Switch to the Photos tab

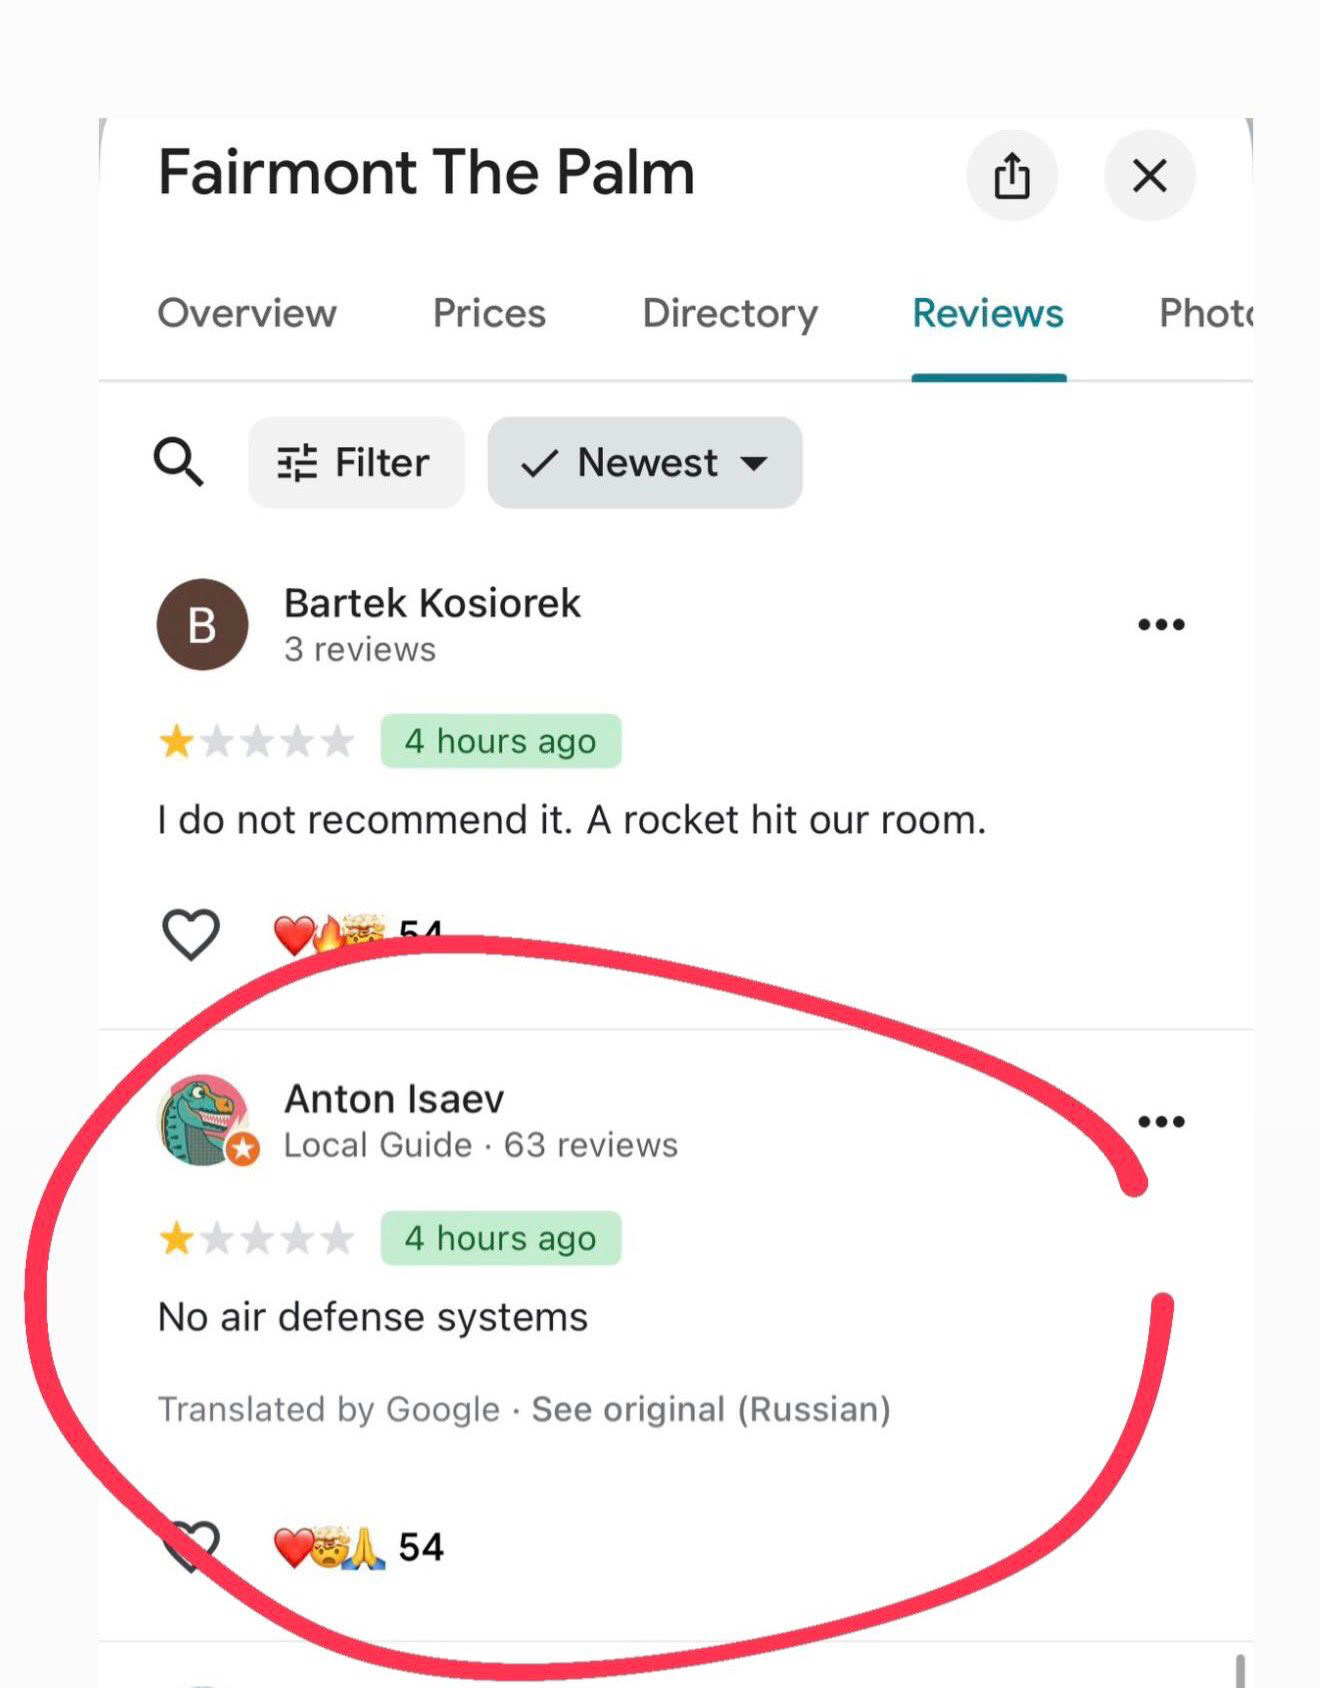pos(1205,313)
